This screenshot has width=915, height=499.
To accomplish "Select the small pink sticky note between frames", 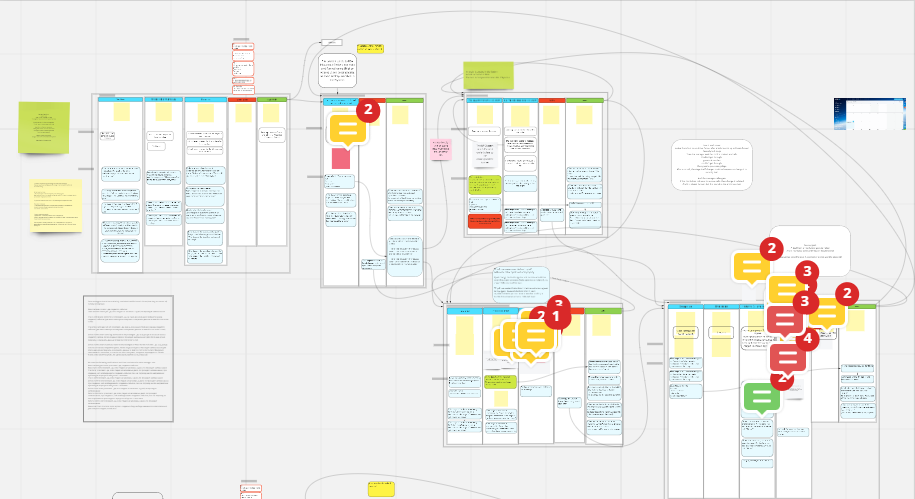I will [441, 149].
